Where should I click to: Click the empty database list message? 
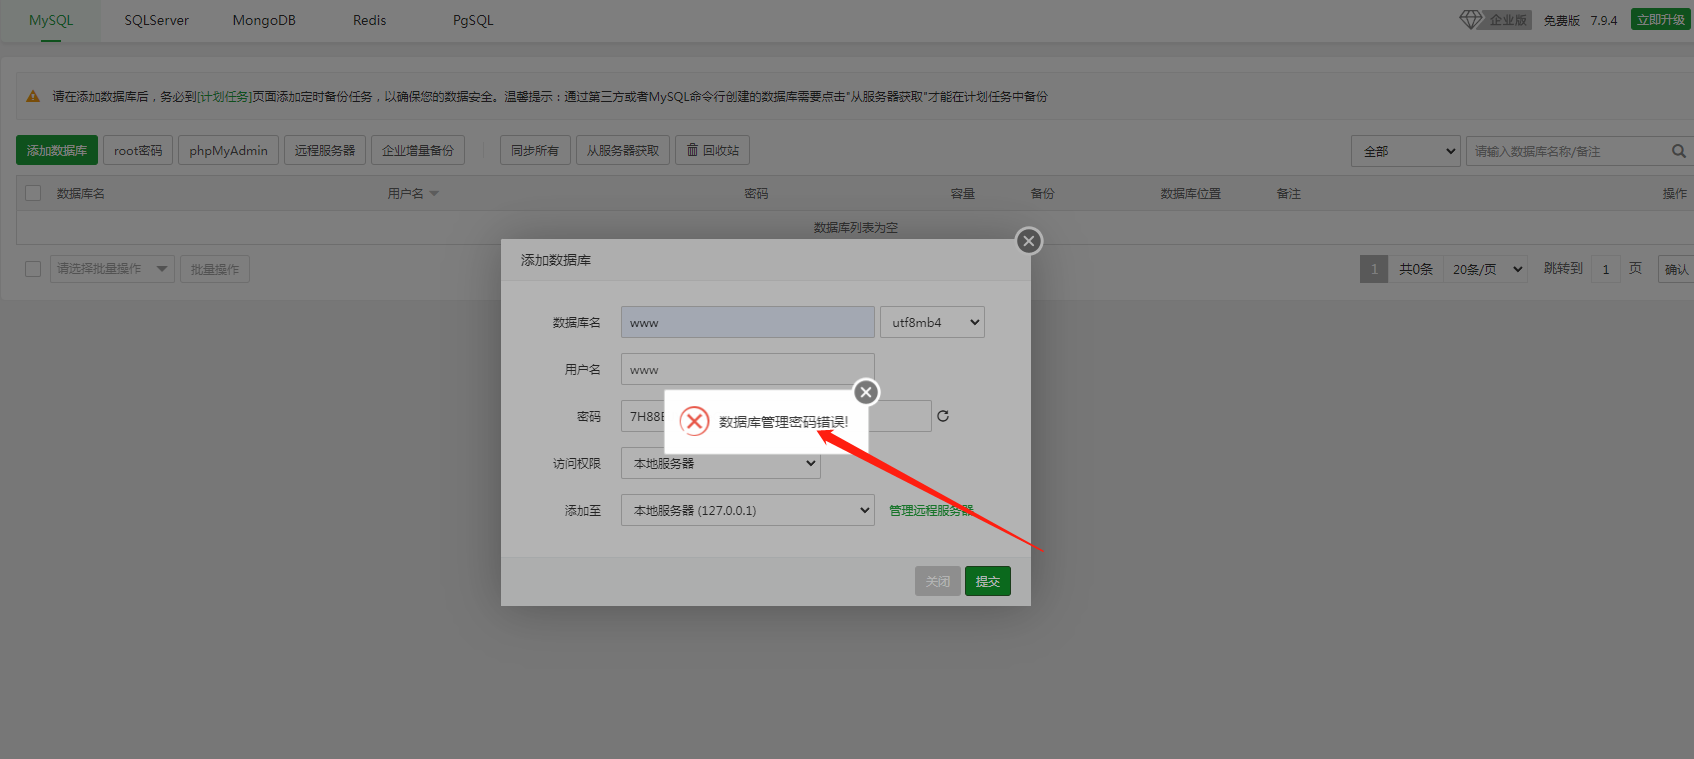[x=855, y=227]
